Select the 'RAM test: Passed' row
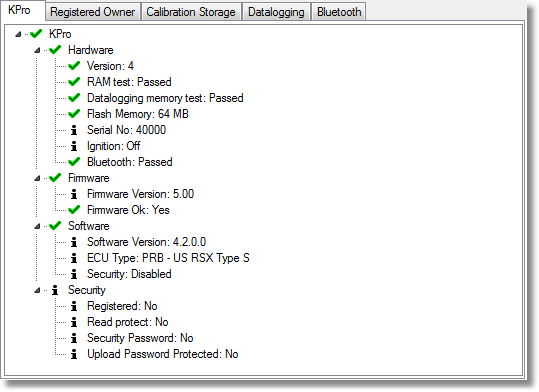This screenshot has width=539, height=392. click(x=129, y=82)
